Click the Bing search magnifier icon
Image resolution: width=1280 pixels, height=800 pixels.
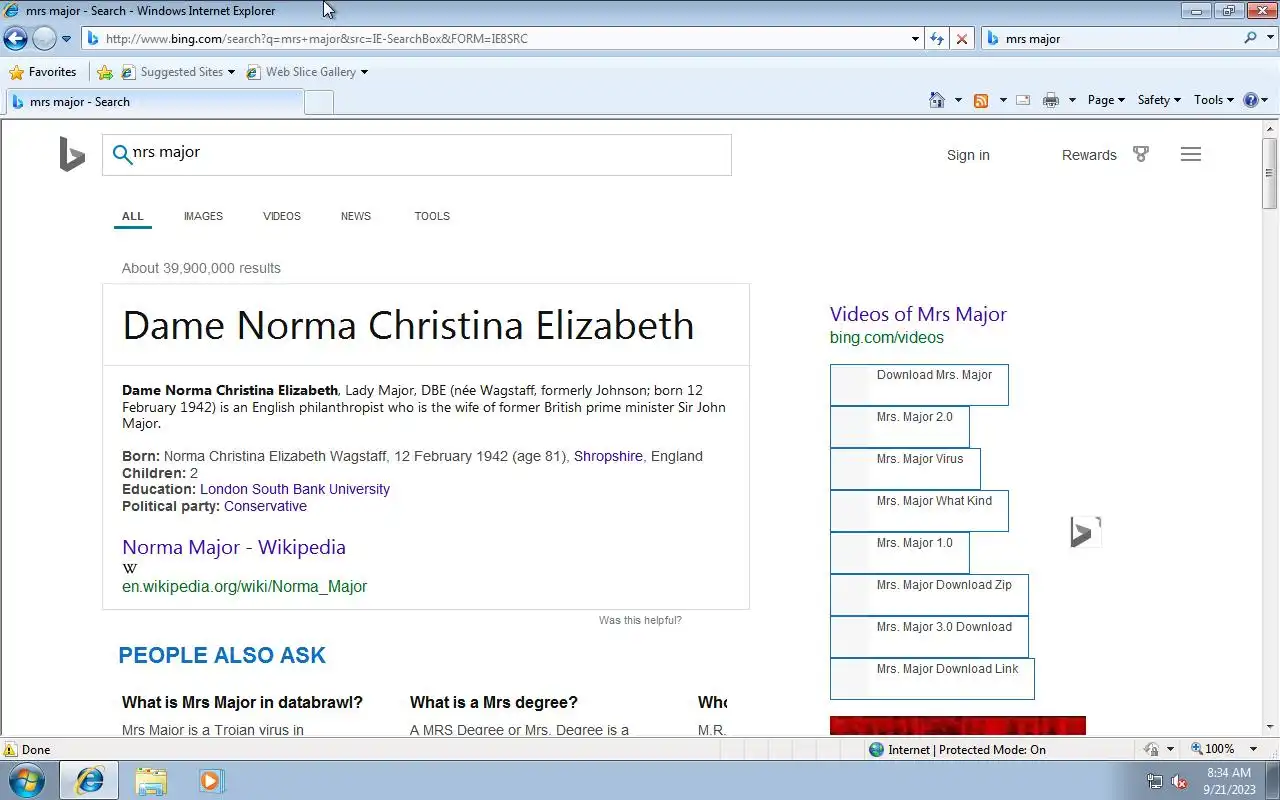(x=122, y=154)
